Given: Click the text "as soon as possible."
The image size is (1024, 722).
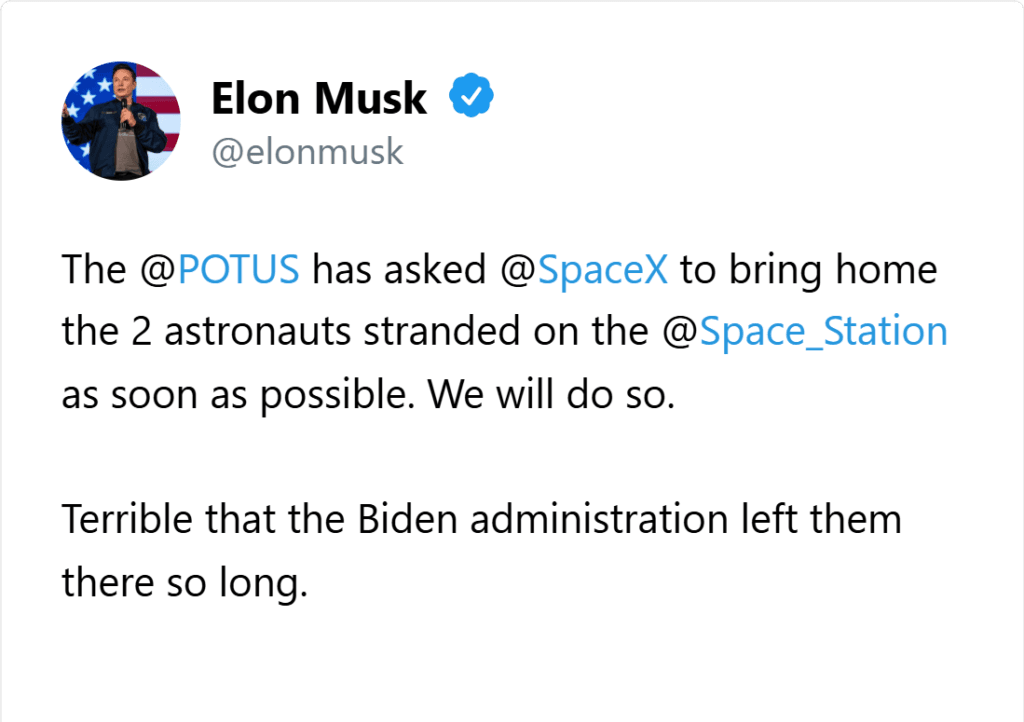Looking at the screenshot, I should pyautogui.click(x=238, y=394).
